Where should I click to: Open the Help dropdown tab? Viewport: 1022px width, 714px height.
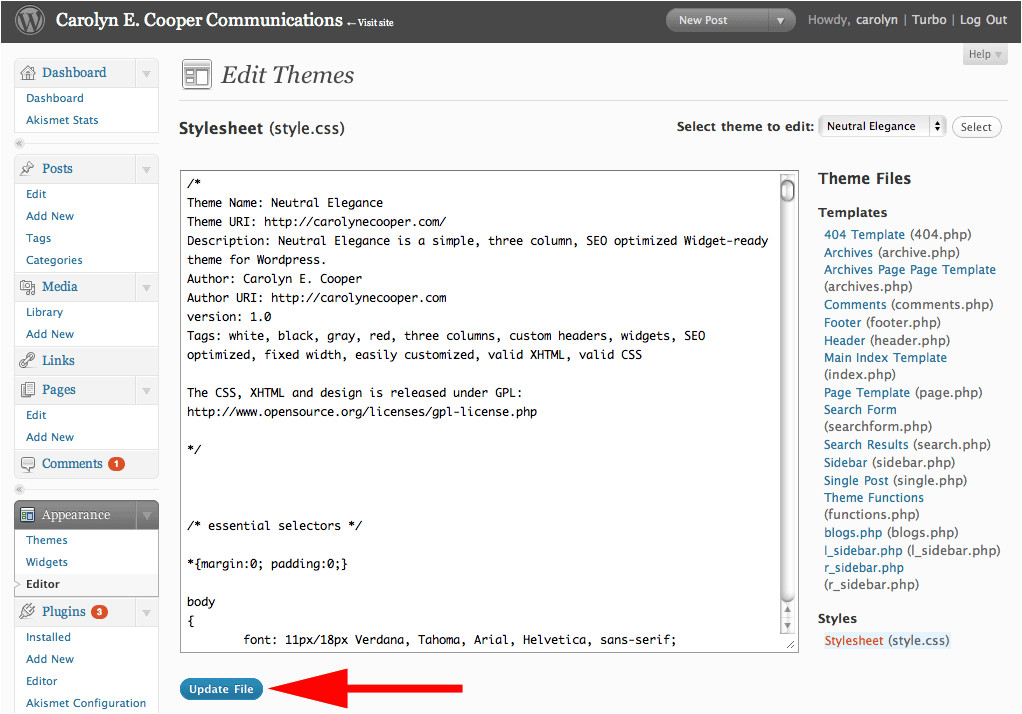[985, 54]
